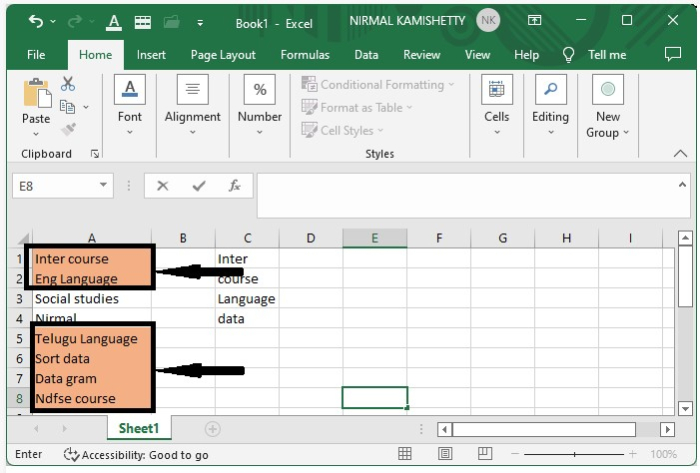
Task: Open the Formulas ribbon tab
Action: coord(305,55)
